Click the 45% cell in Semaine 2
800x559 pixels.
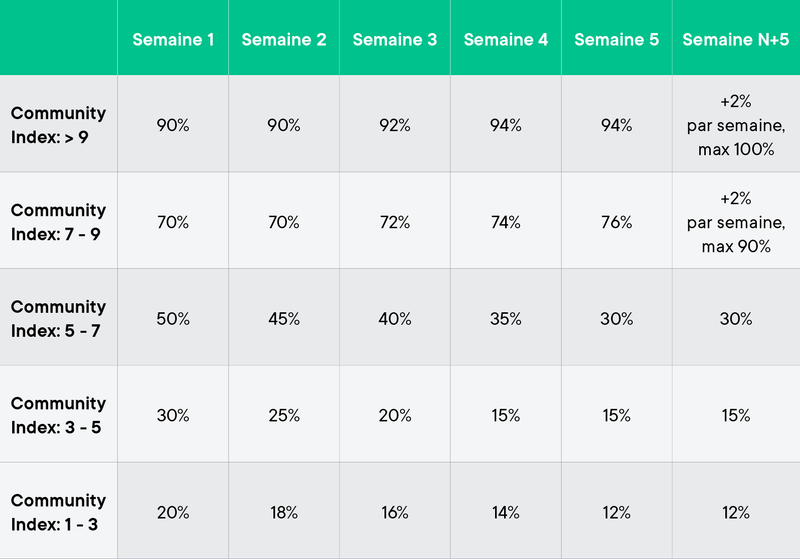coord(284,318)
